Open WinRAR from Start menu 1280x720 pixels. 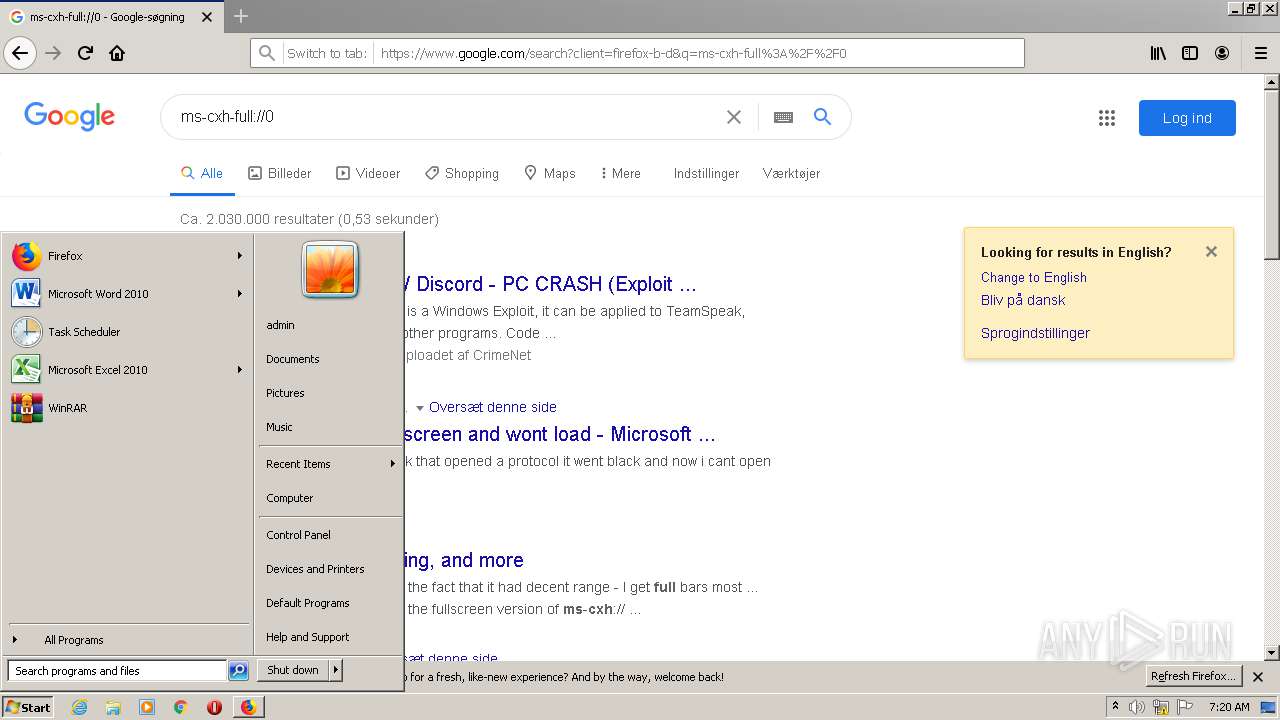(127, 408)
